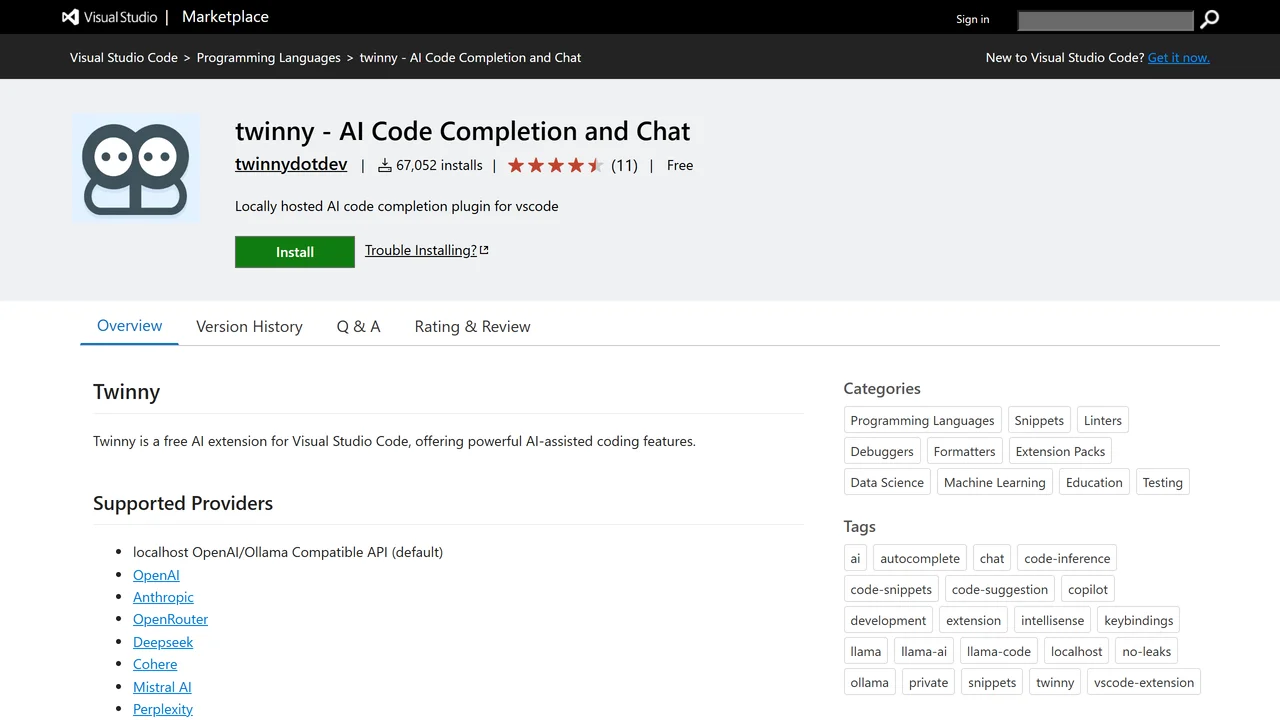Open the Cohere provider link
Screen dimensions: 1280x720
(x=155, y=664)
